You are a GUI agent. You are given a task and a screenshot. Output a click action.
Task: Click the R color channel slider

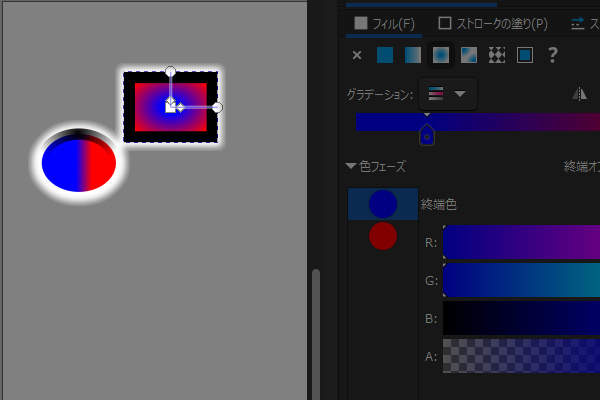[521, 242]
